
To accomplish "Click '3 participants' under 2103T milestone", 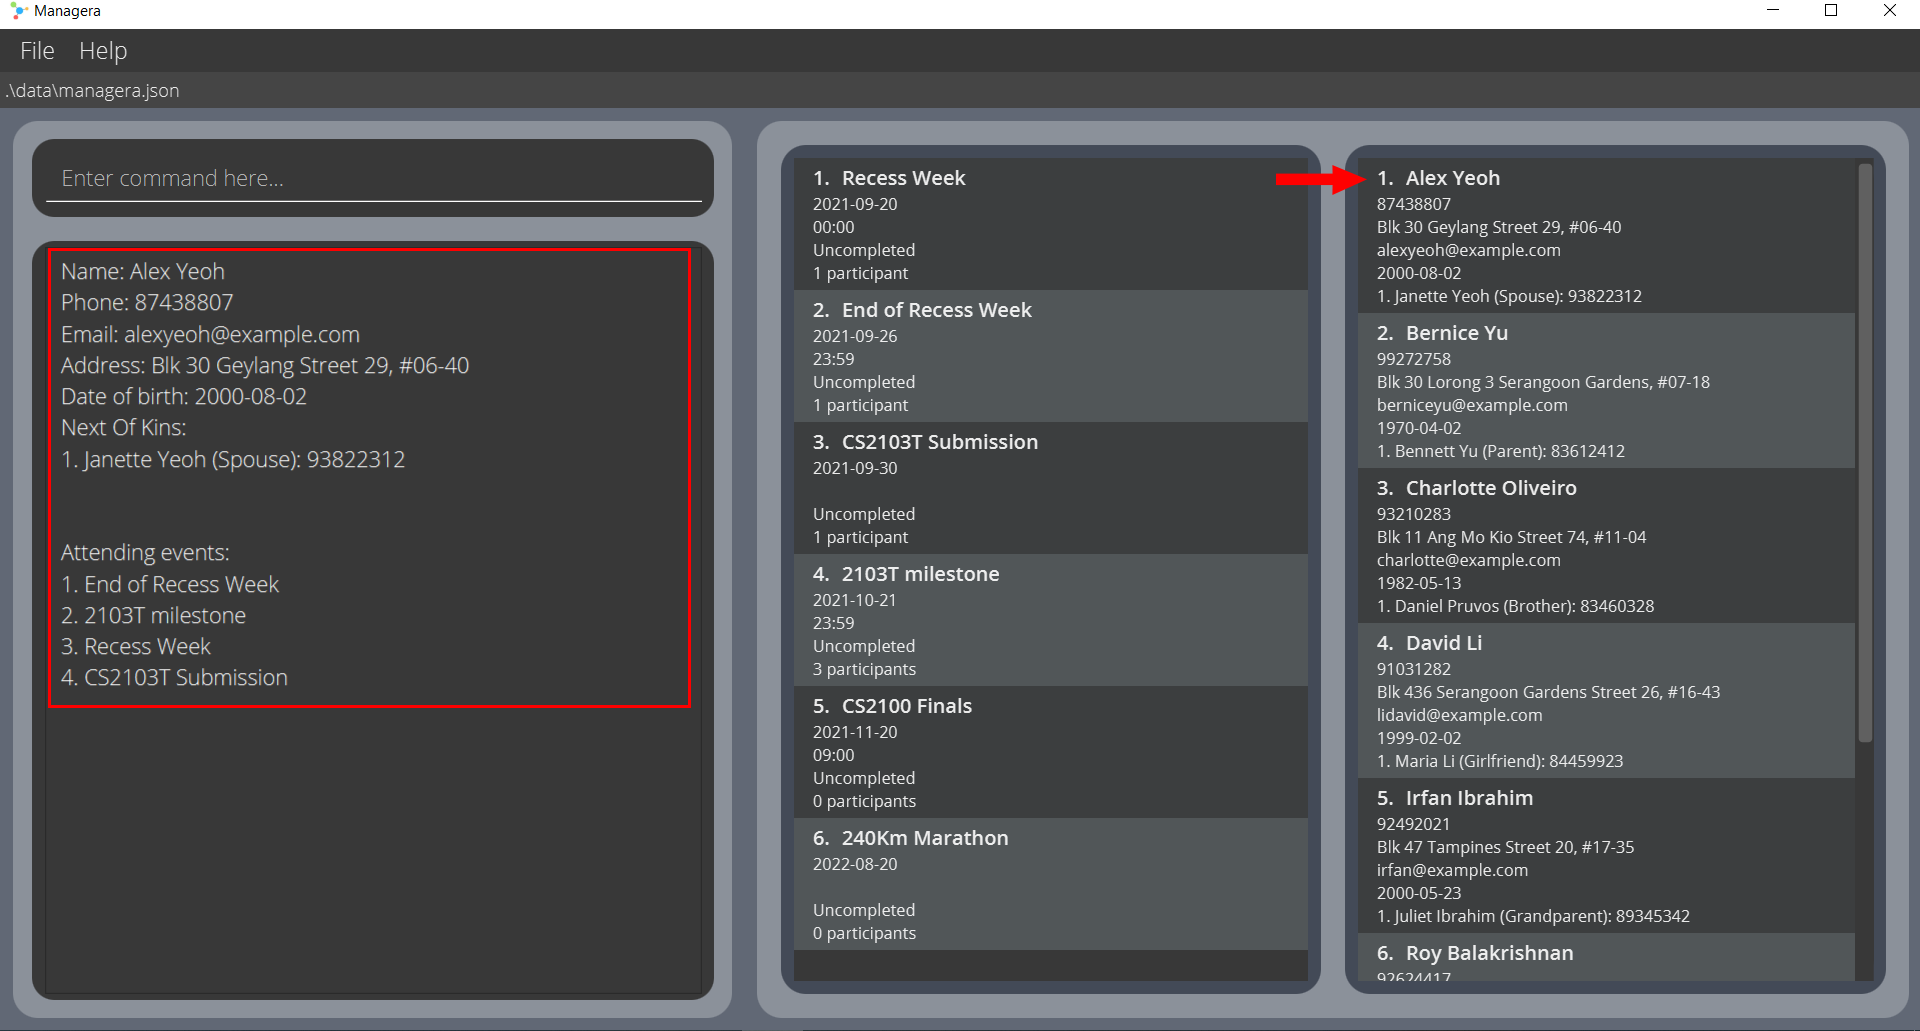I will tap(864, 669).
